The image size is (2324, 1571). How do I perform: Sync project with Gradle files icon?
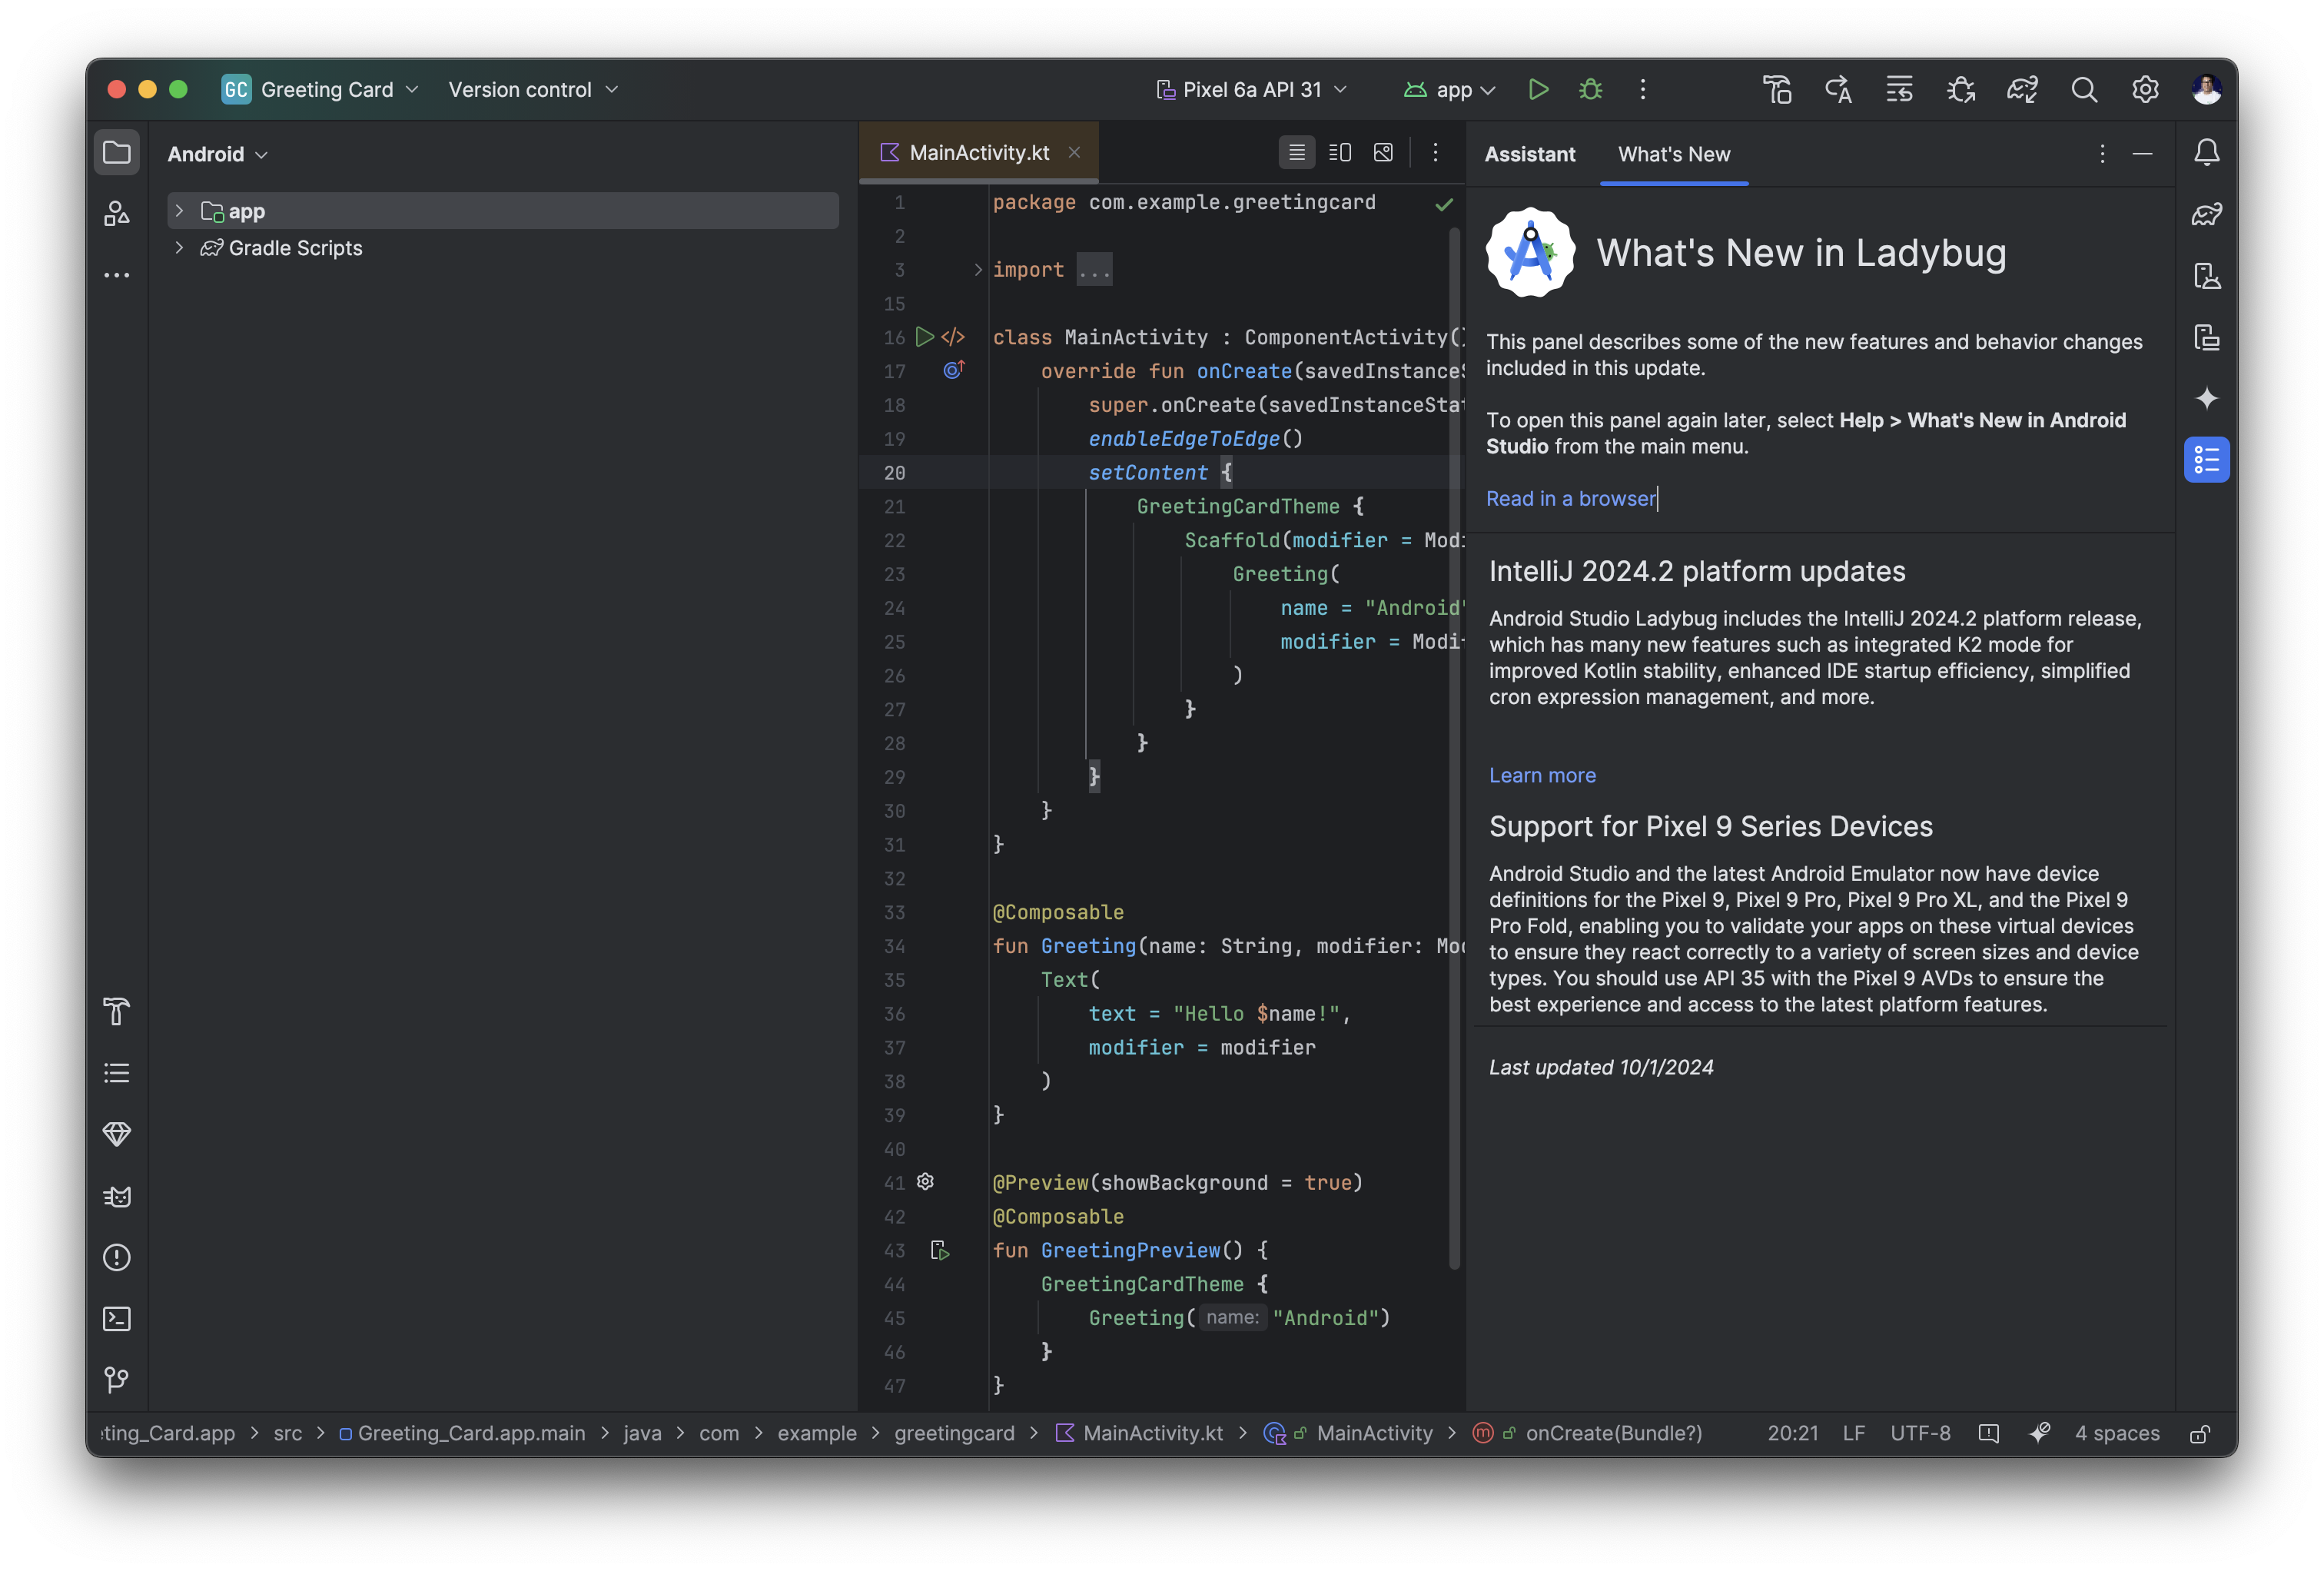click(2022, 90)
